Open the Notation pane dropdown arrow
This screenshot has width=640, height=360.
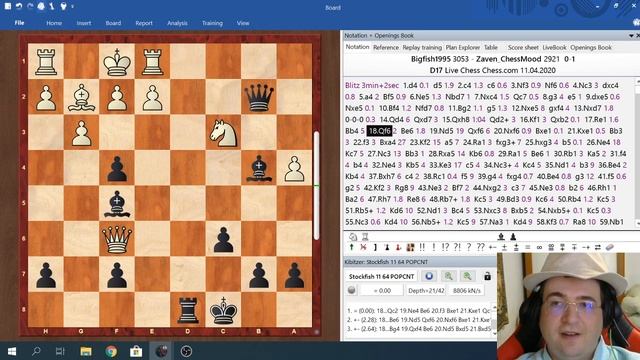[x=631, y=36]
